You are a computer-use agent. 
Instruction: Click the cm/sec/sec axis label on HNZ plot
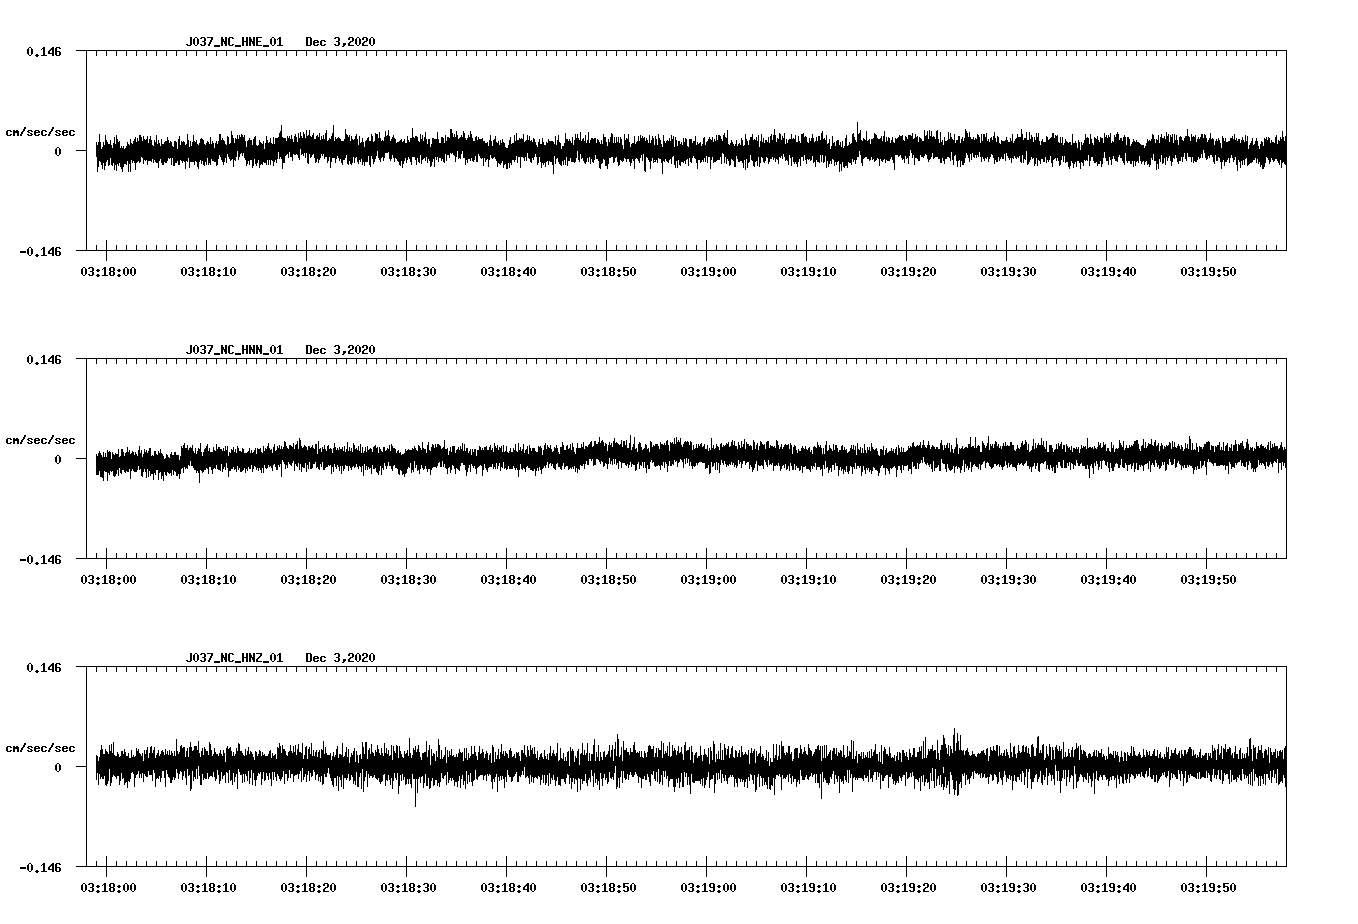pyautogui.click(x=40, y=746)
